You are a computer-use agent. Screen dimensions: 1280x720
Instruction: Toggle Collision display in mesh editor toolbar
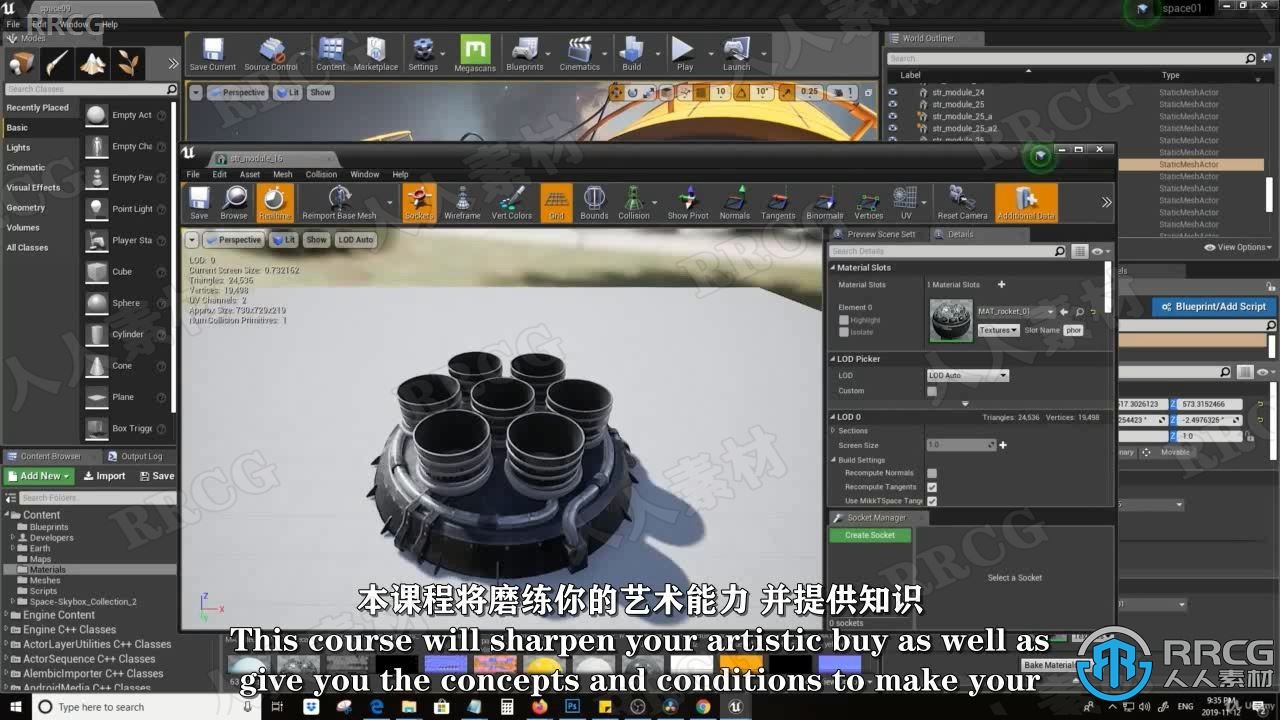pos(634,203)
